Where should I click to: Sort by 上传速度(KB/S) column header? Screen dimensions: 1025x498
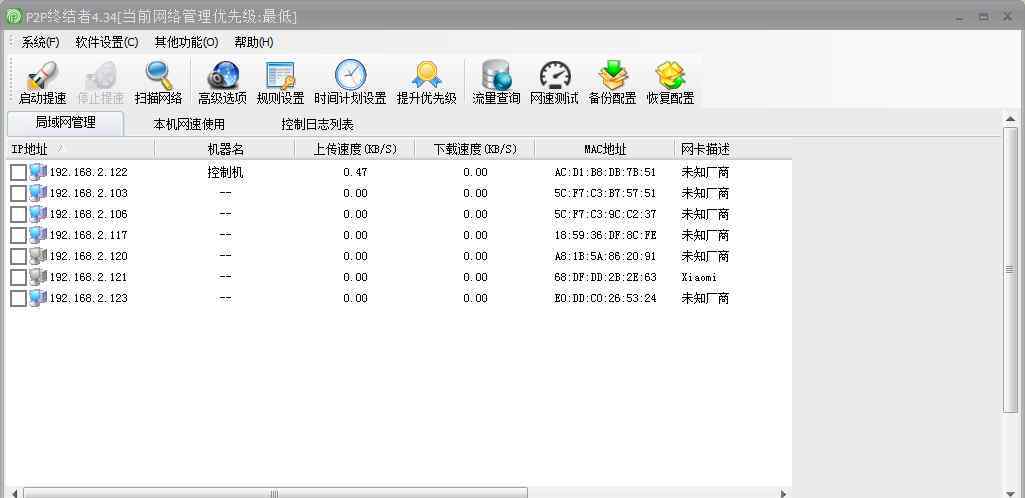355,149
